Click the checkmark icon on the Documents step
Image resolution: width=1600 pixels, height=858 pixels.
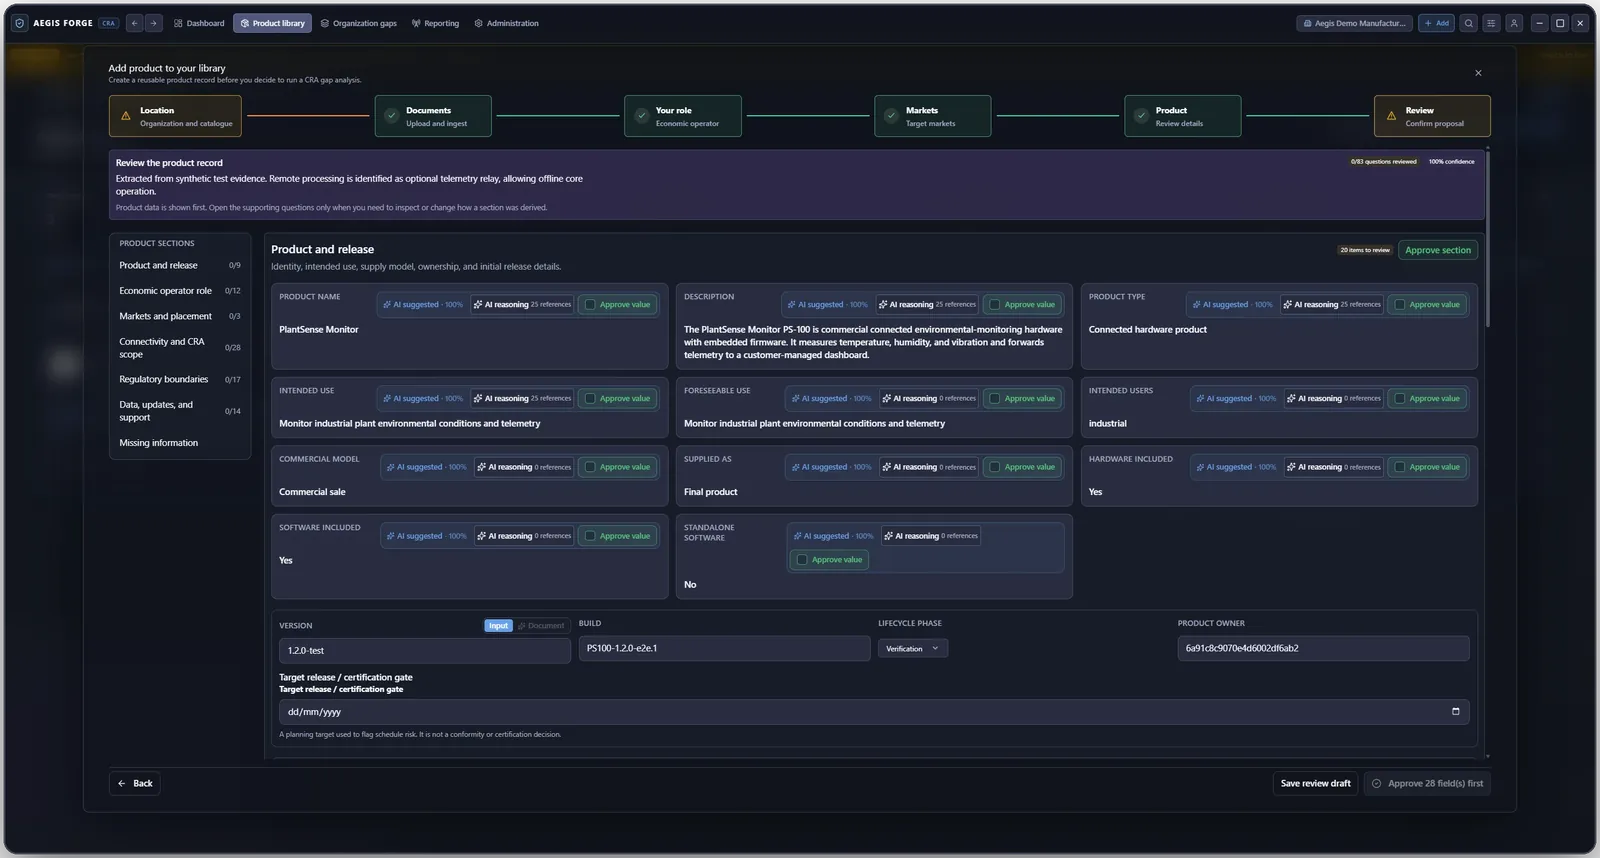point(392,116)
